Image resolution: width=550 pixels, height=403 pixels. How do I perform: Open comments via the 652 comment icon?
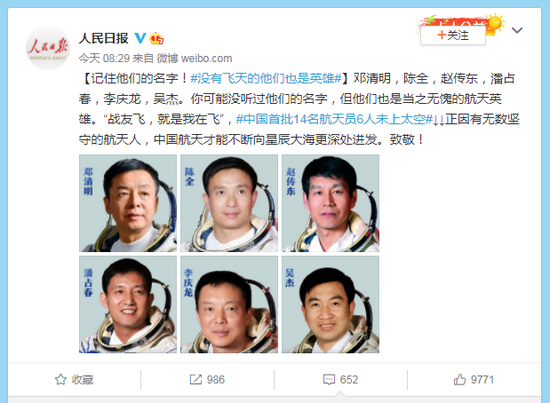[x=340, y=380]
